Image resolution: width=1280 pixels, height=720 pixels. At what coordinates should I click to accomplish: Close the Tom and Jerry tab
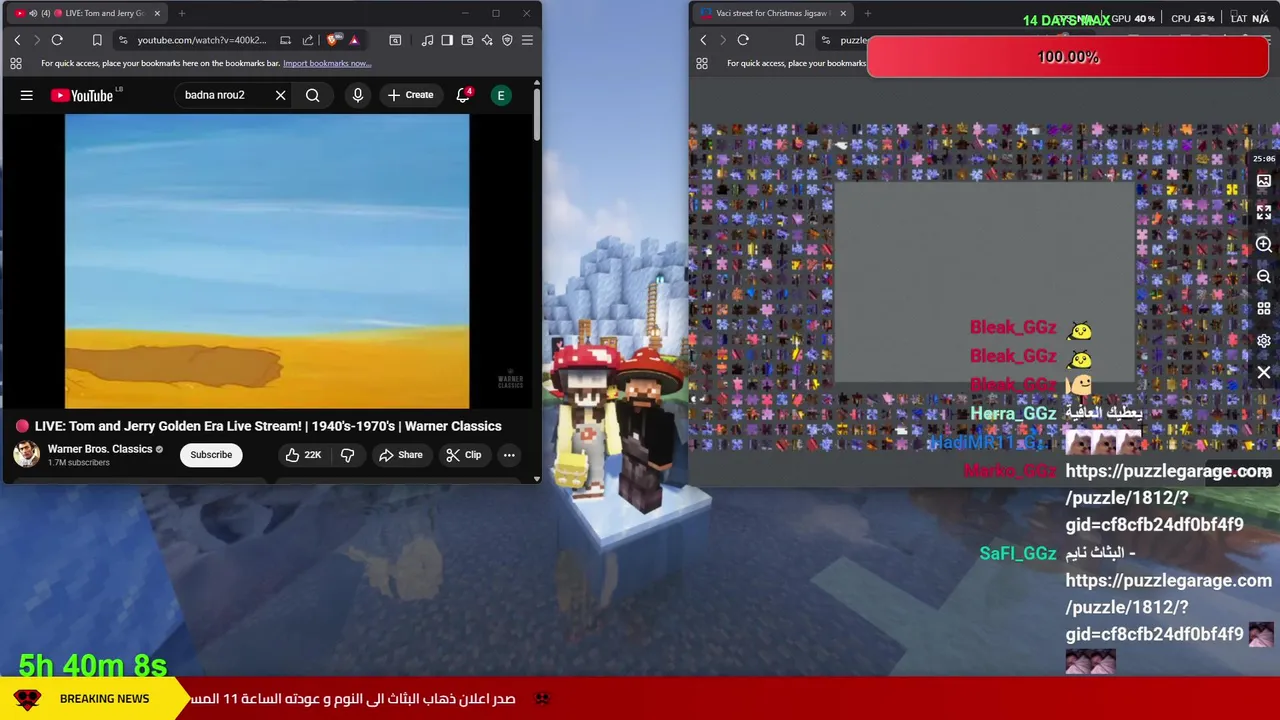pos(157,13)
